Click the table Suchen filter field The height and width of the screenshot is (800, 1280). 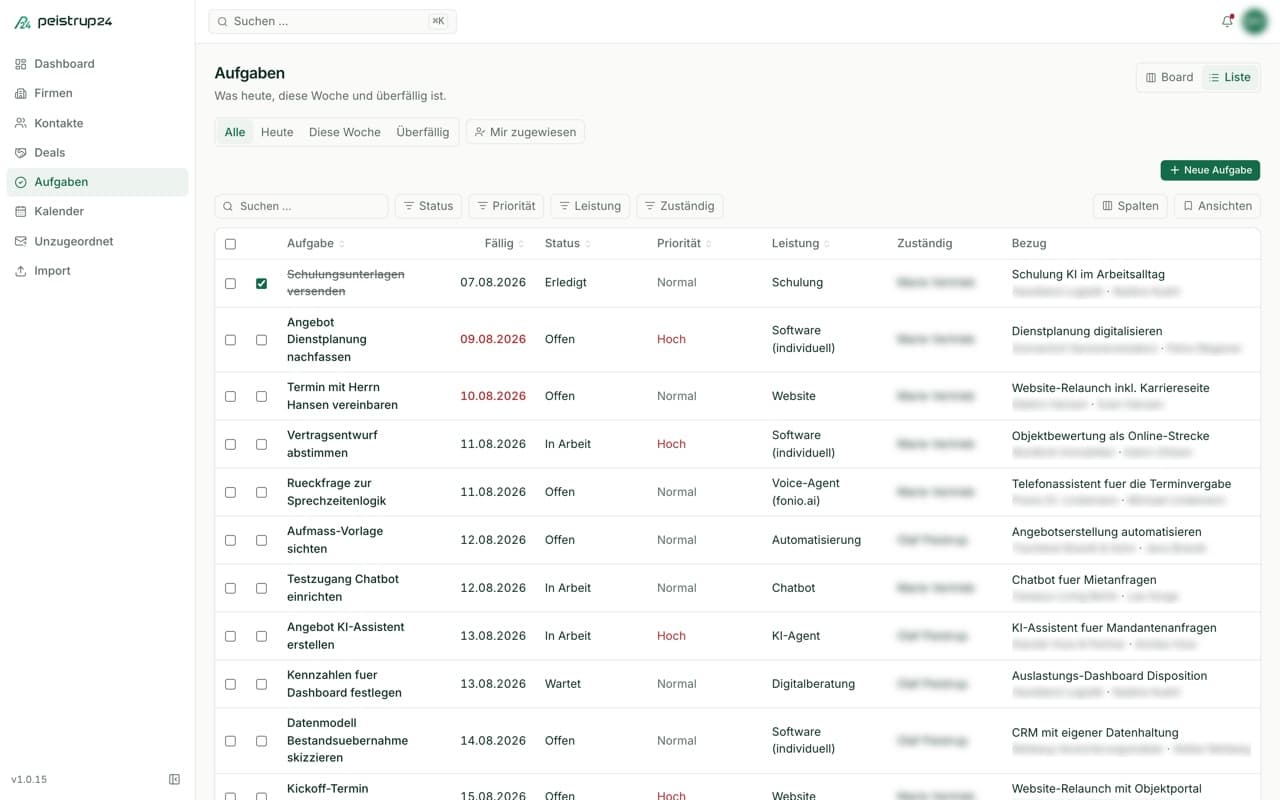point(301,206)
